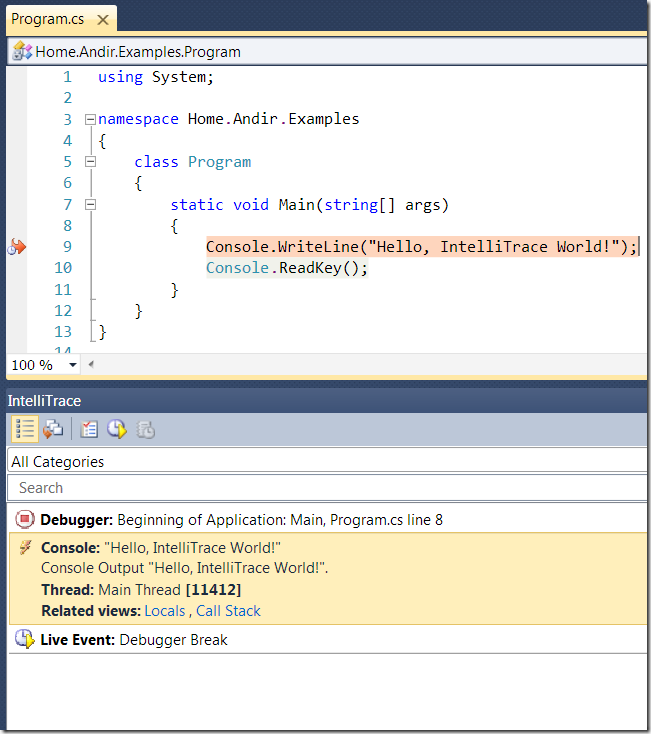This screenshot has width=651, height=734.
Task: Click the class icon in the navigation bar
Action: tap(22, 51)
